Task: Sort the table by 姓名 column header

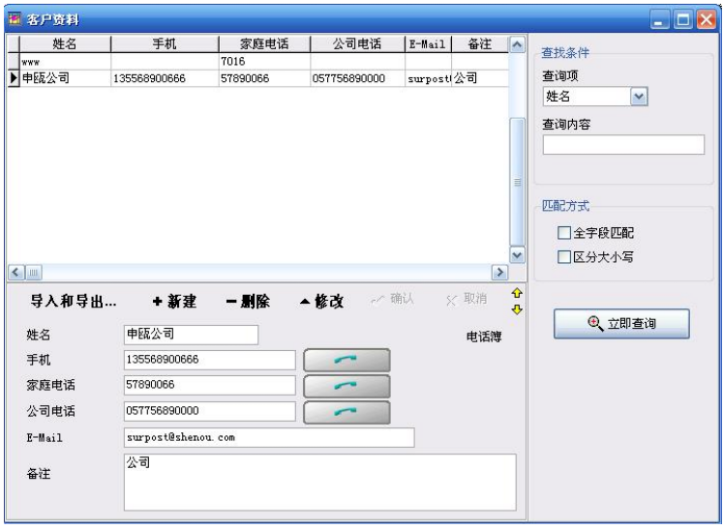Action: tap(64, 44)
